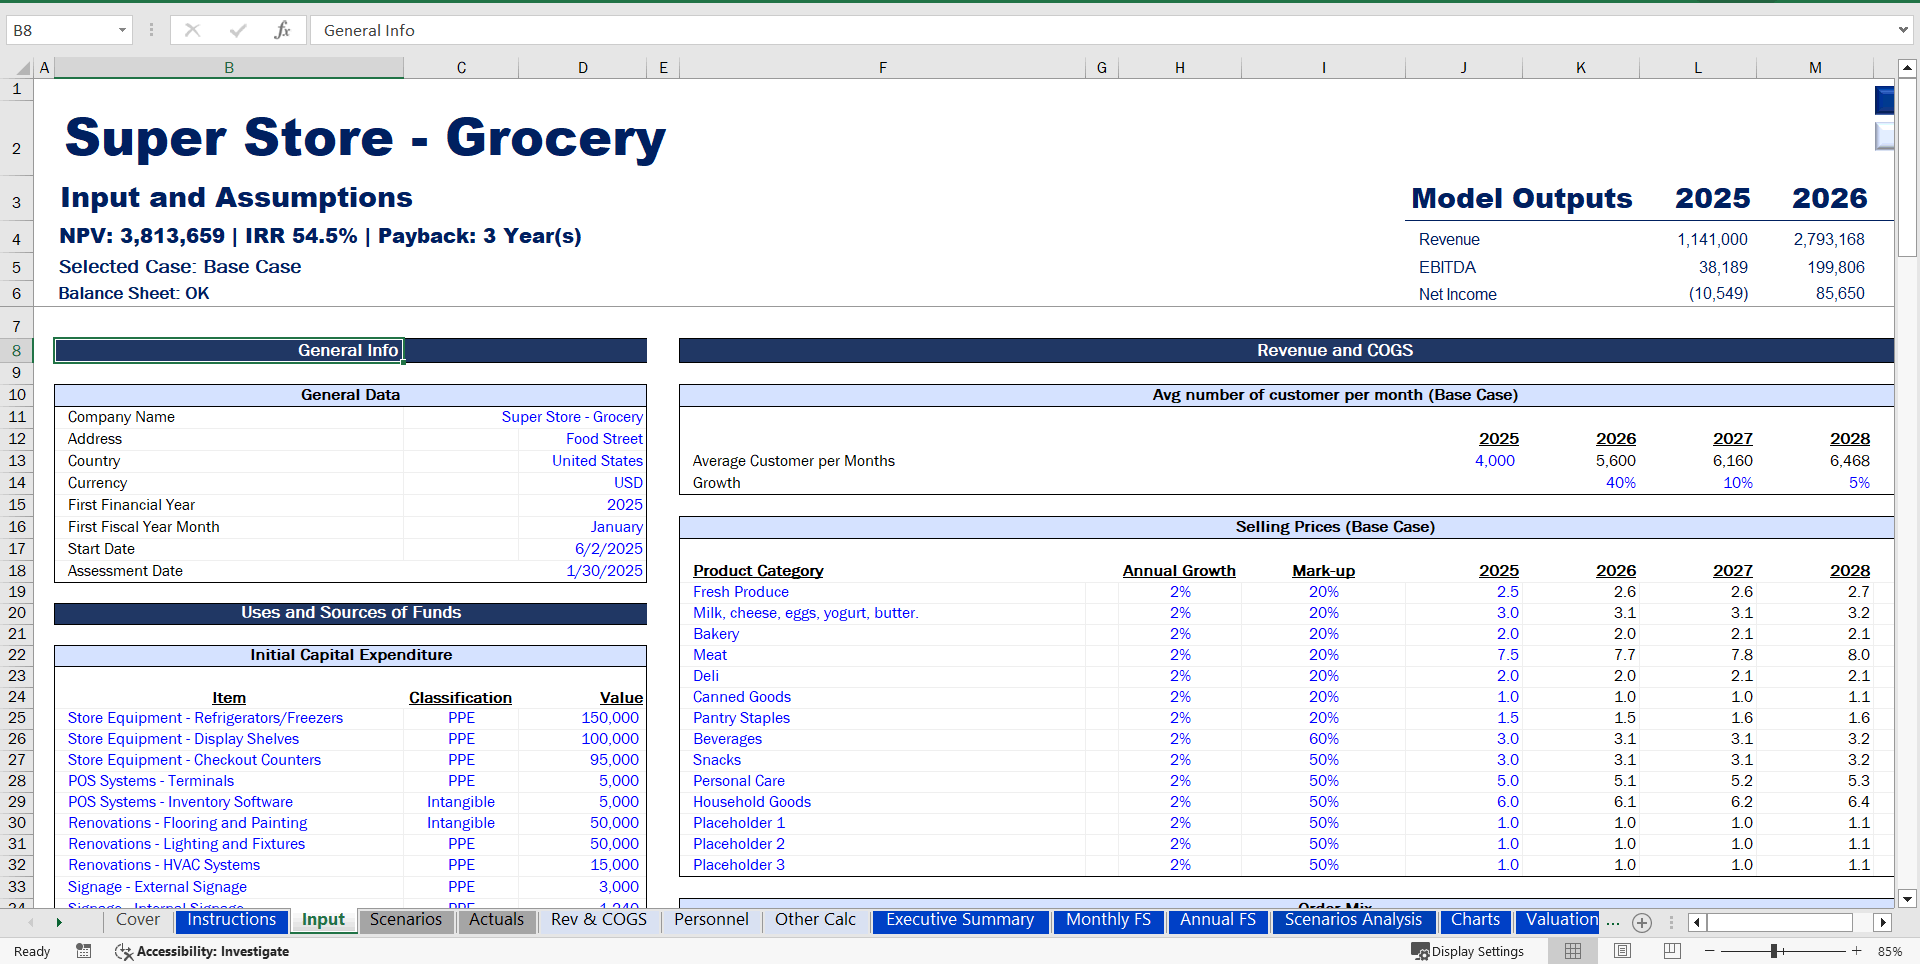
Task: Open the Charts sheet tab
Action: tap(1476, 920)
